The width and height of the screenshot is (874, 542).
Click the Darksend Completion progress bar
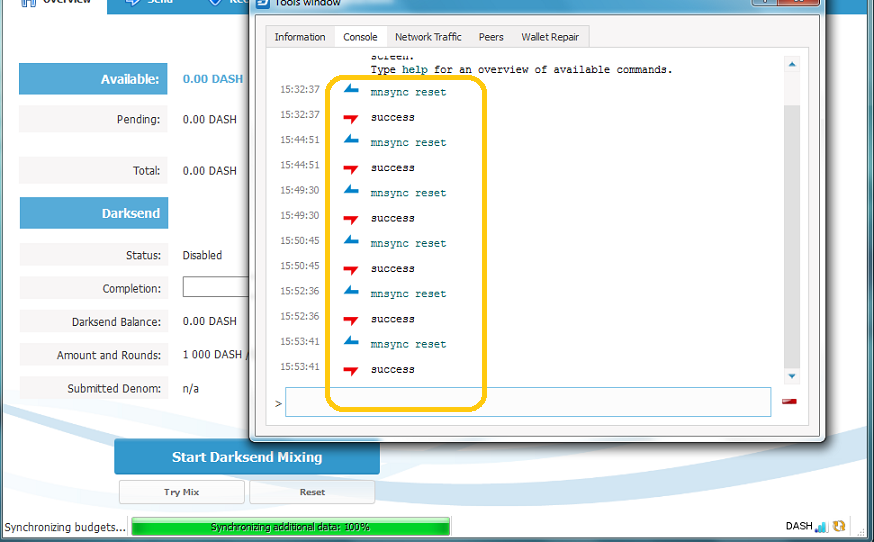coord(216,287)
